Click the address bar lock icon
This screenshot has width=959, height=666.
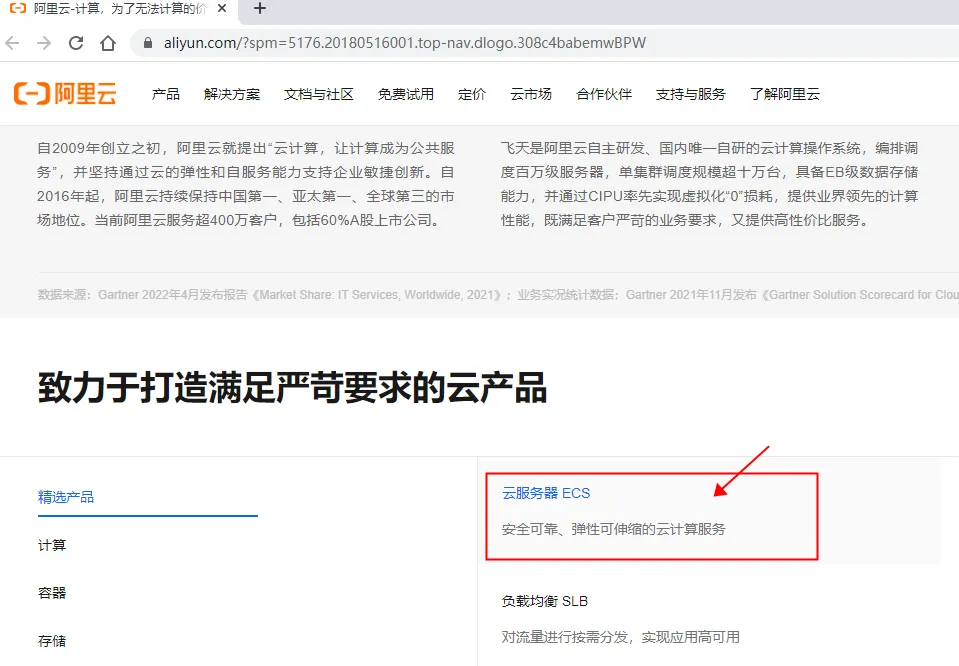click(x=147, y=43)
